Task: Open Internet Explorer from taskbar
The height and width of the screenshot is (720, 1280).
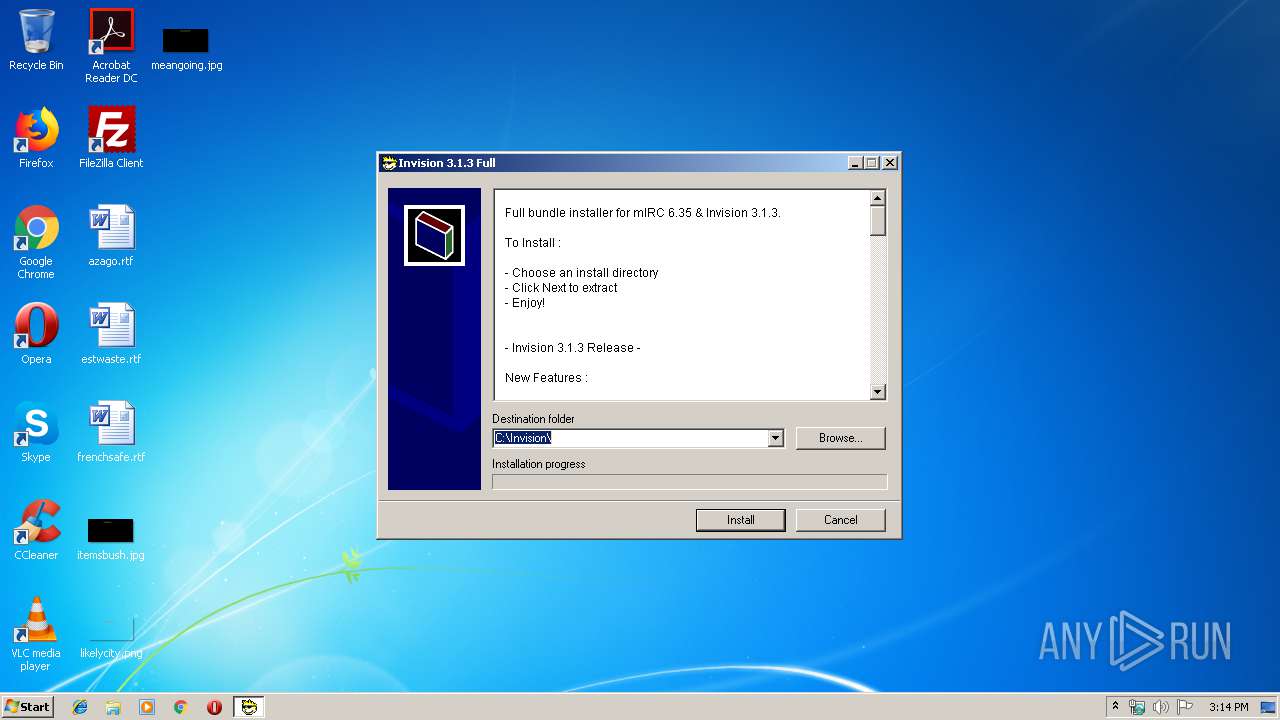Action: 80,707
